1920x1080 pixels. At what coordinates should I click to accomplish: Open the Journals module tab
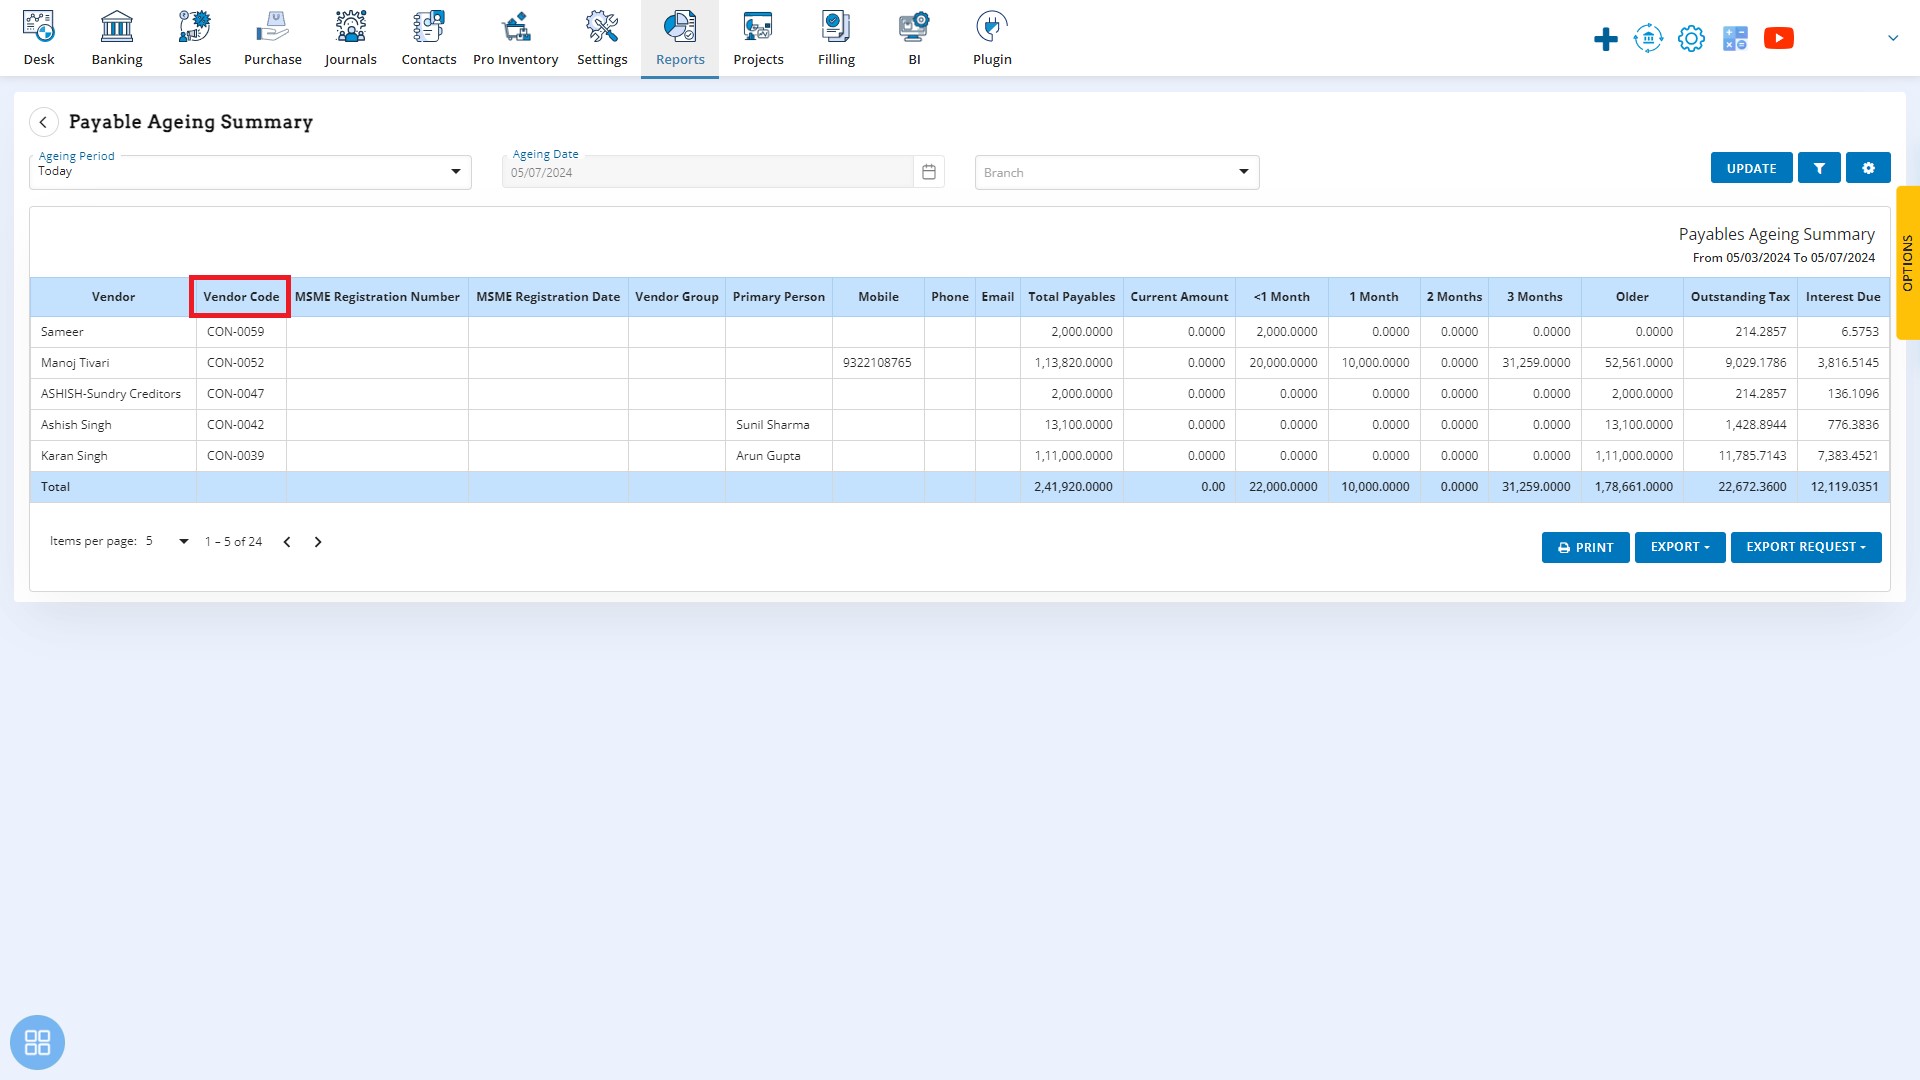click(x=349, y=38)
